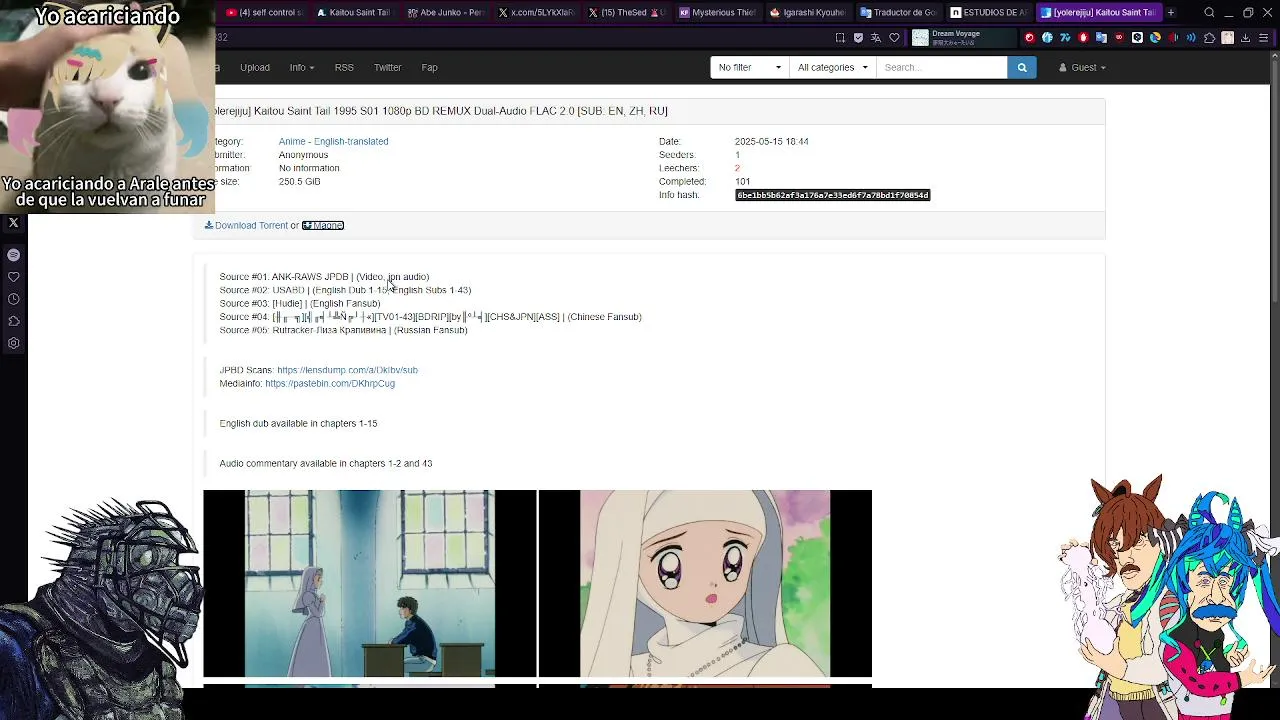The height and width of the screenshot is (720, 1280).
Task: Open the lensdump JPBD scans link
Action: click(x=347, y=370)
